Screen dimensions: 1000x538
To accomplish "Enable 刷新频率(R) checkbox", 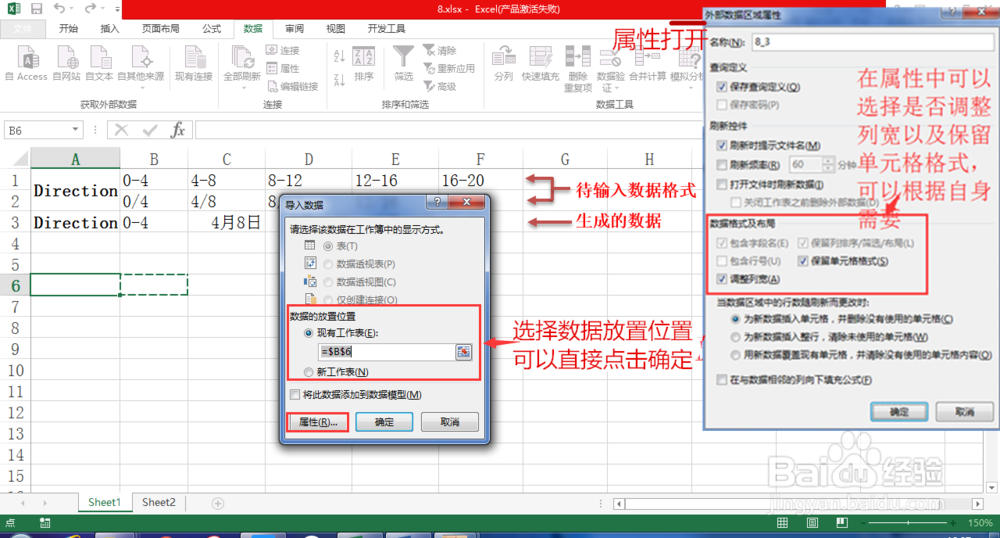I will (x=722, y=165).
